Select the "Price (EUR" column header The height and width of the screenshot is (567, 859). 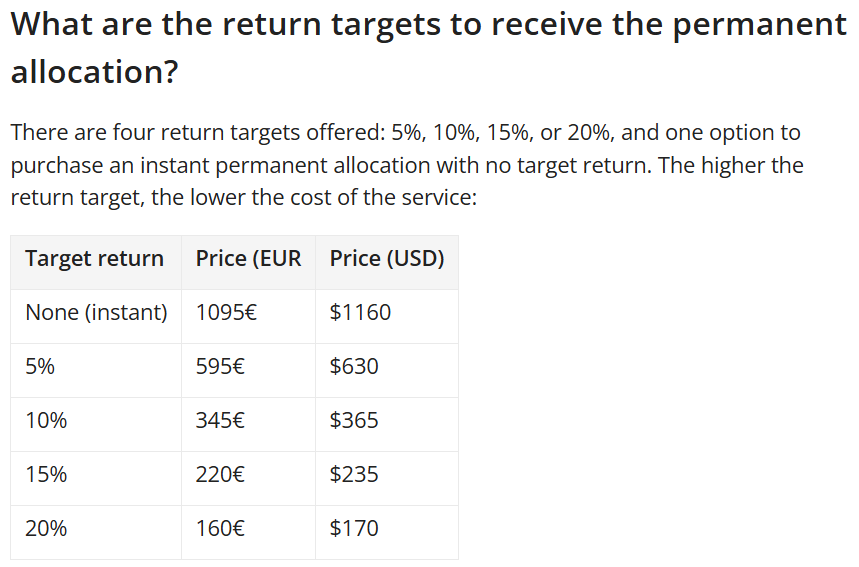(248, 259)
